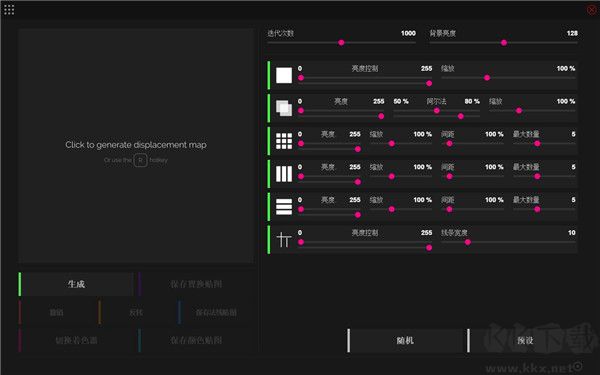
Task: Click the lines row's 线条宽度 slider handle
Action: [468, 242]
